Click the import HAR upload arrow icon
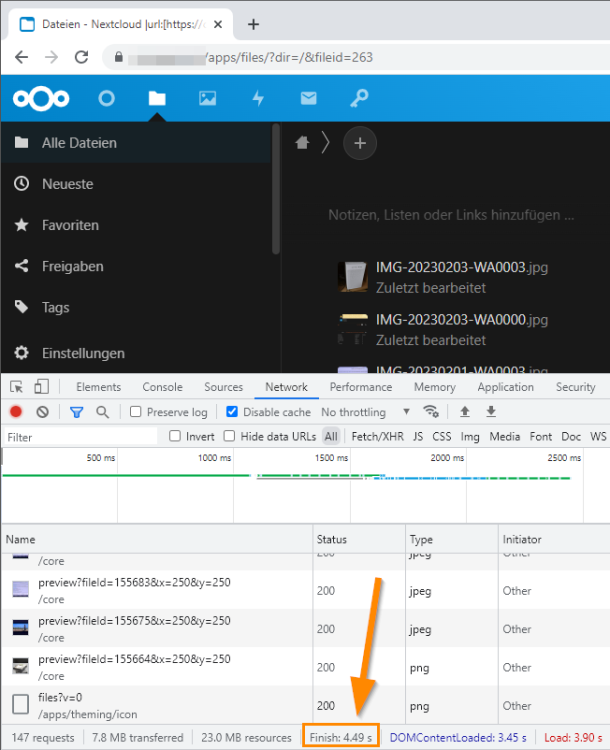610x750 pixels. [x=465, y=412]
